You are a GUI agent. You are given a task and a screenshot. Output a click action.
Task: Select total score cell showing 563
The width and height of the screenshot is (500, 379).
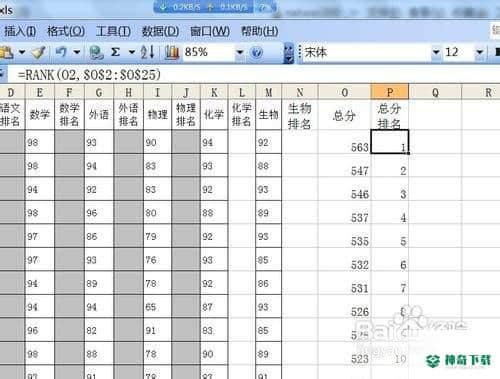point(345,142)
